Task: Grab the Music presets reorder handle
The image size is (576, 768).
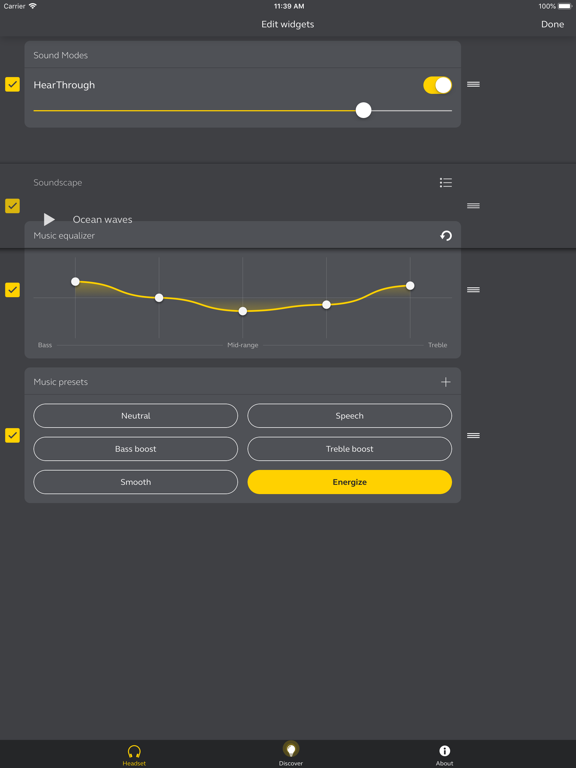Action: [x=473, y=435]
